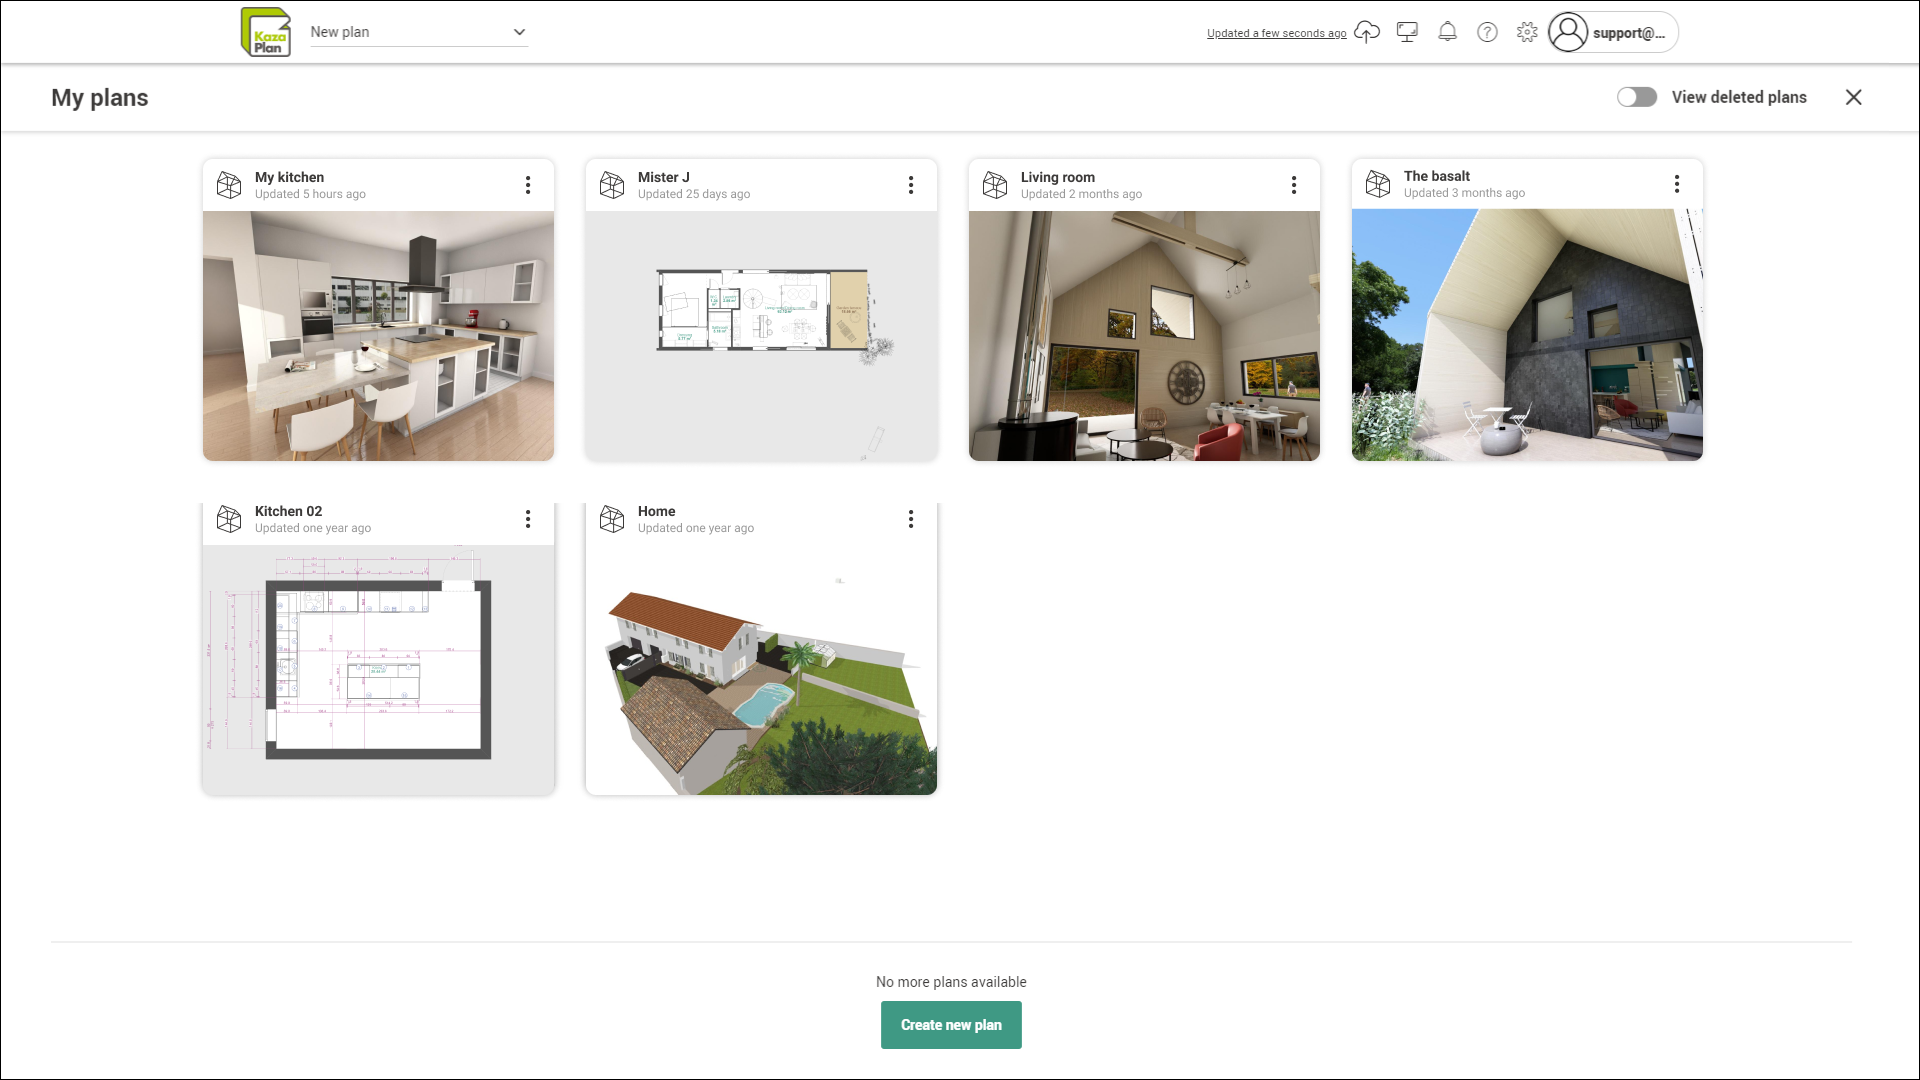Open the support@ account menu
The height and width of the screenshot is (1080, 1920).
coord(1612,32)
